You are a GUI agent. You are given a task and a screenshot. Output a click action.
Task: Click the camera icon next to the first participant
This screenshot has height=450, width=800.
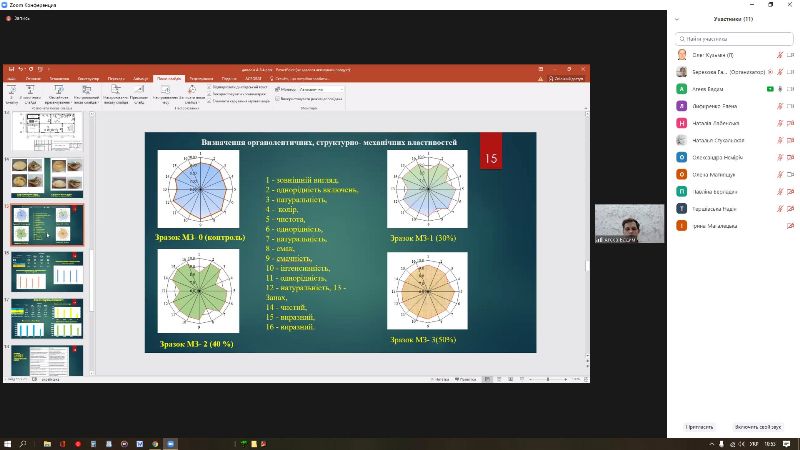790,55
